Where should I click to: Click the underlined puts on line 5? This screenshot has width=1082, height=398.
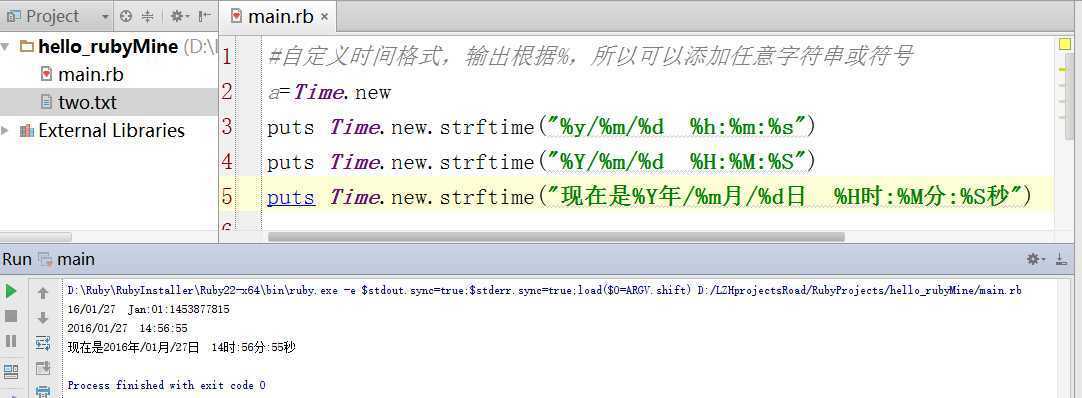pyautogui.click(x=291, y=198)
